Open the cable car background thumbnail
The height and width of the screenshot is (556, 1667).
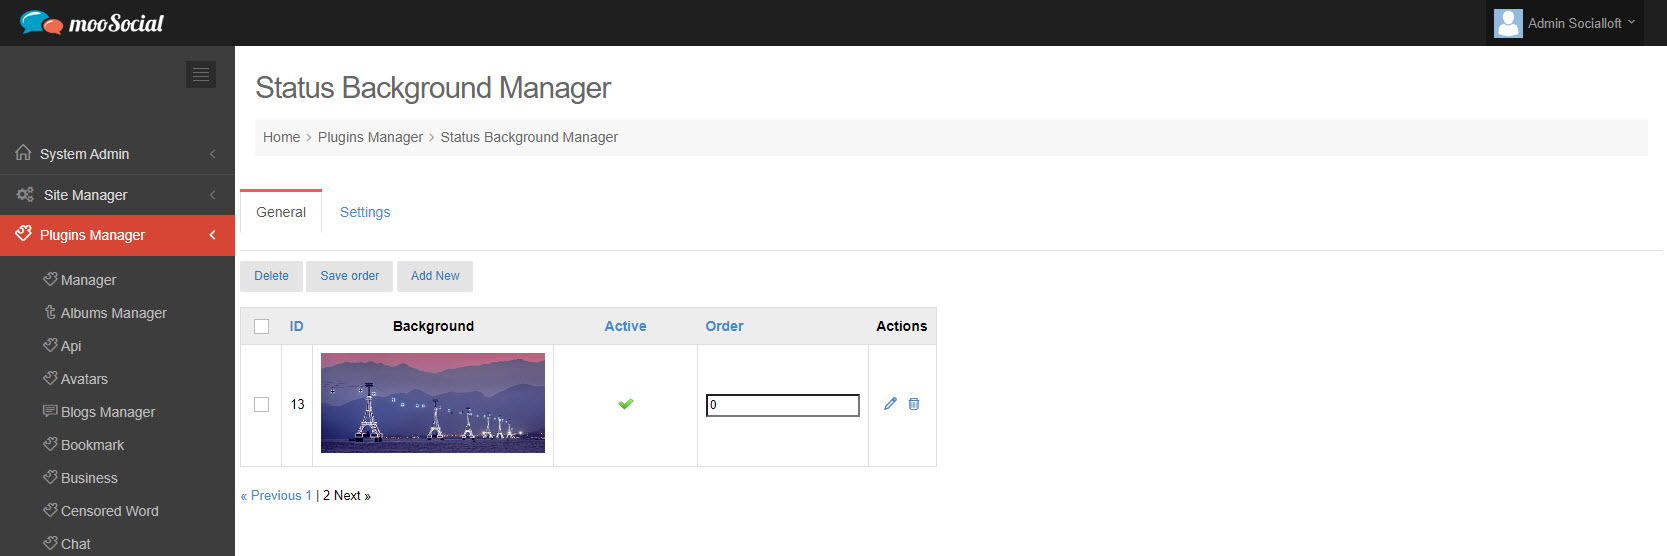(433, 403)
